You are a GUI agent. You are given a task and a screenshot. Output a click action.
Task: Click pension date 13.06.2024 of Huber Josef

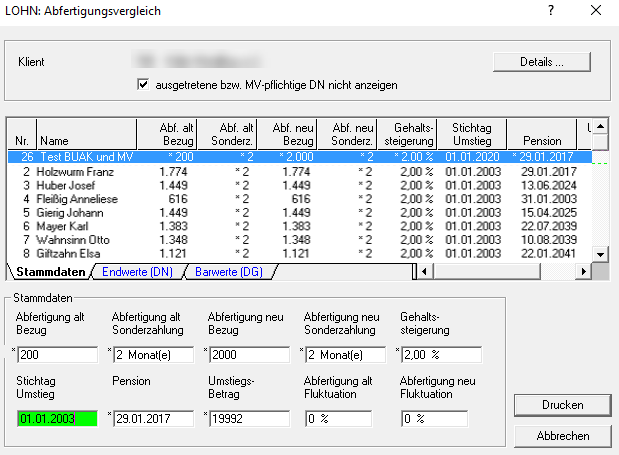(549, 185)
